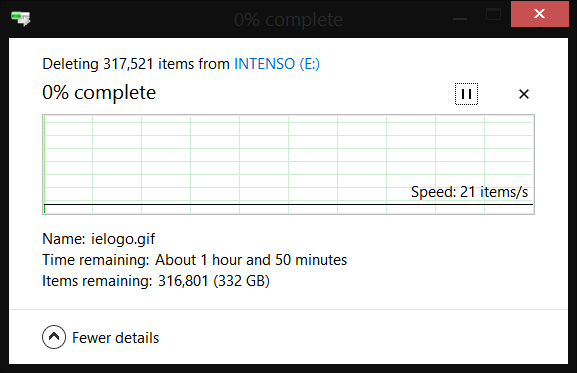Image resolution: width=577 pixels, height=373 pixels.
Task: Click the Fewer details label text
Action: coord(116,338)
